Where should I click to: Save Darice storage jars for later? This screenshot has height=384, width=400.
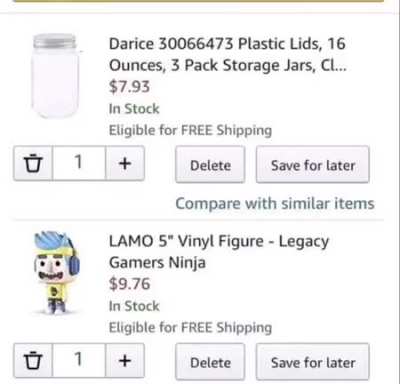pyautogui.click(x=313, y=164)
